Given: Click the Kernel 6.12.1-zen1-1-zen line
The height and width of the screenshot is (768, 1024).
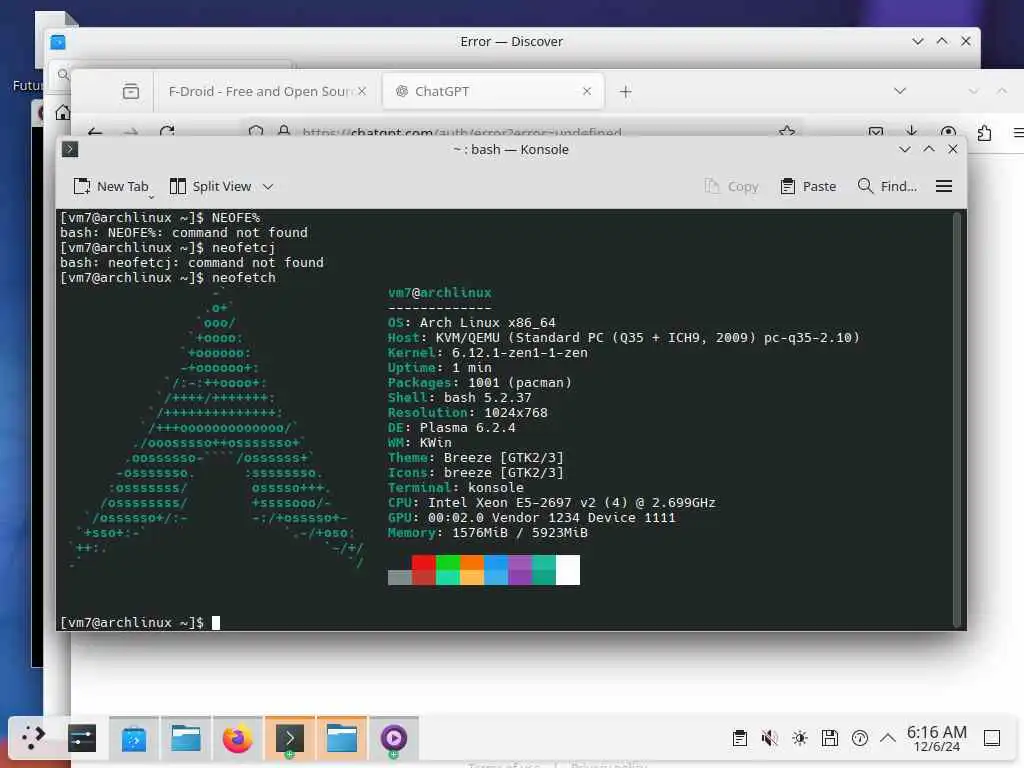Looking at the screenshot, I should tap(488, 353).
